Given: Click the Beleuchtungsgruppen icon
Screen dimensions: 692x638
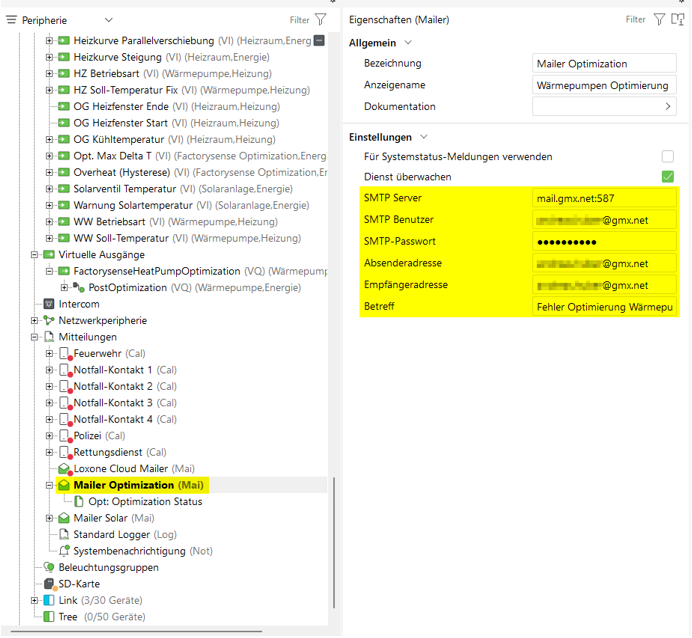Looking at the screenshot, I should pyautogui.click(x=48, y=567).
